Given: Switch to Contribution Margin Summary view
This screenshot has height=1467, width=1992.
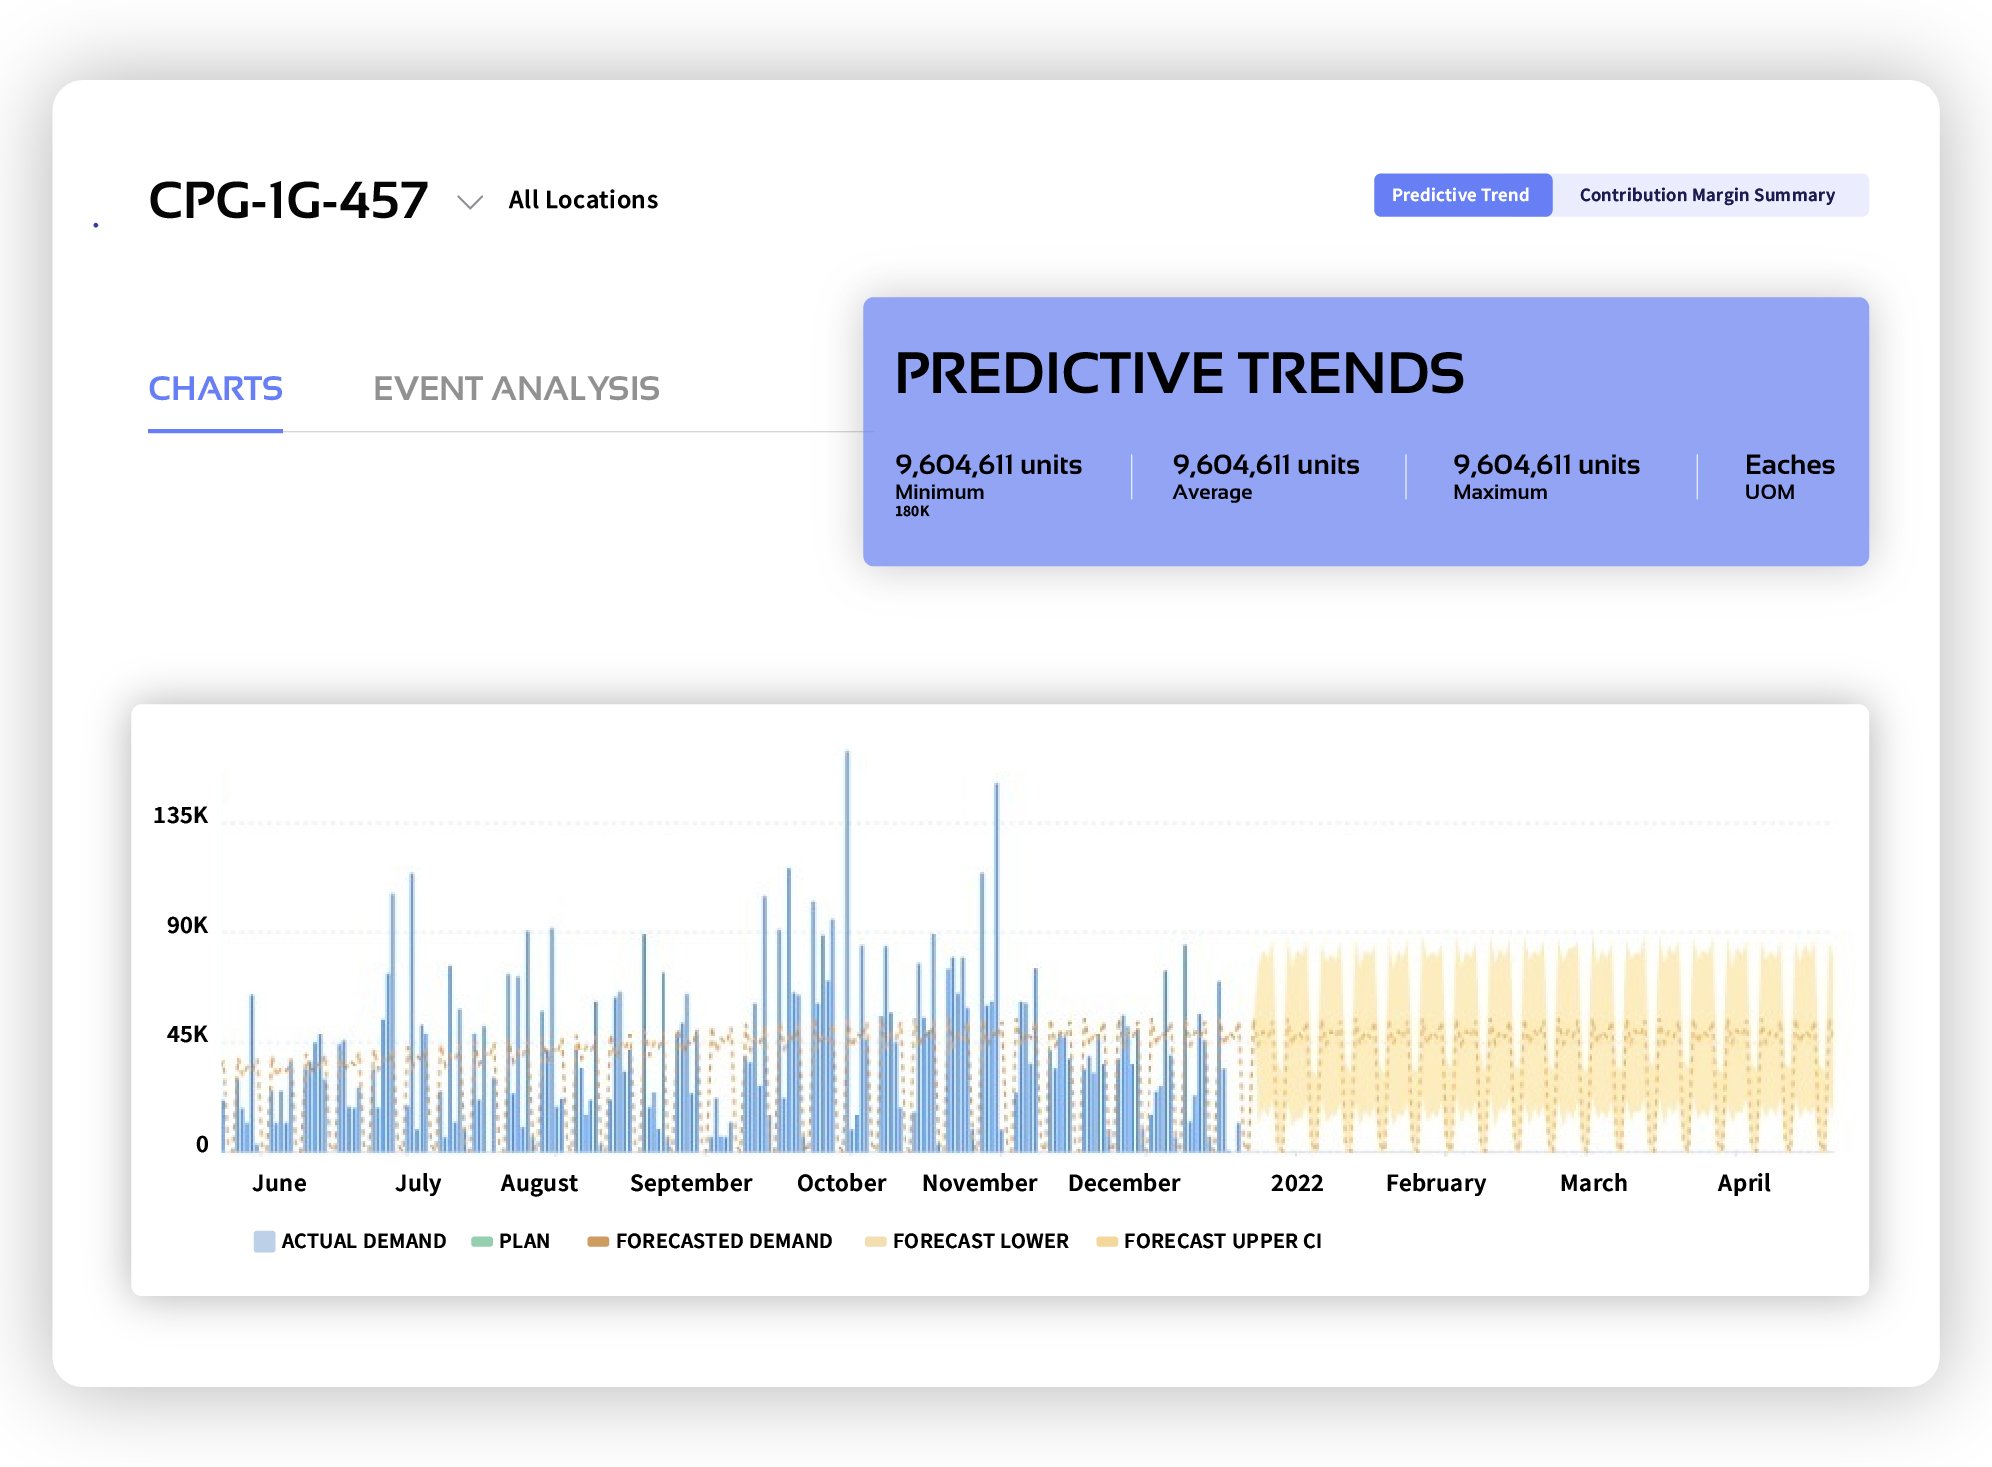Looking at the screenshot, I should pos(1707,195).
